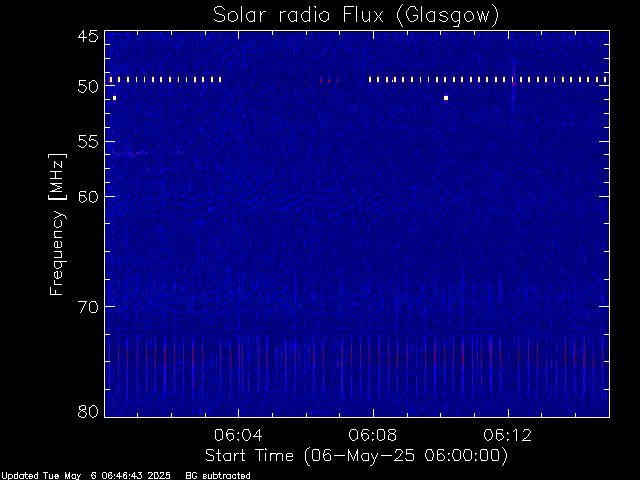Click the 'BG subtracted' note
The height and width of the screenshot is (480, 640).
pyautogui.click(x=218, y=476)
